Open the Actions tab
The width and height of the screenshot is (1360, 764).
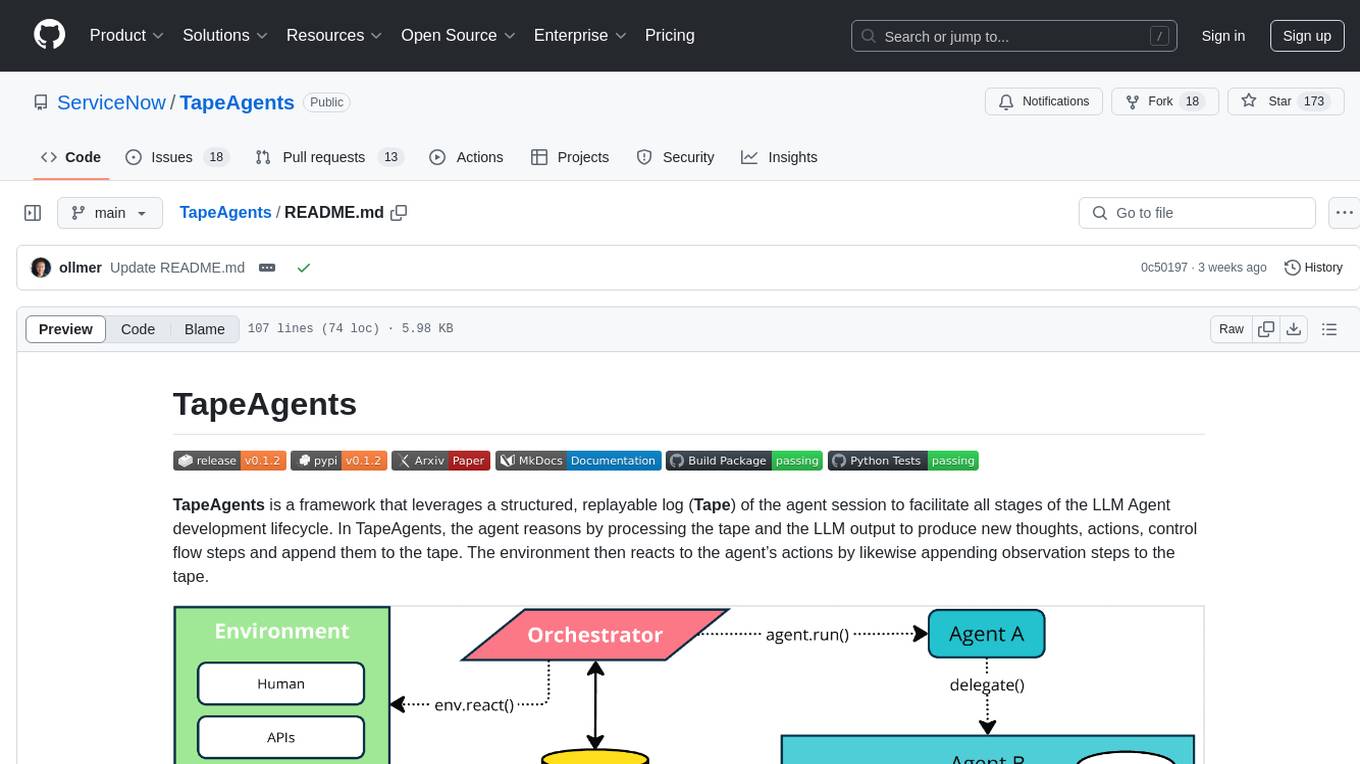pos(466,157)
